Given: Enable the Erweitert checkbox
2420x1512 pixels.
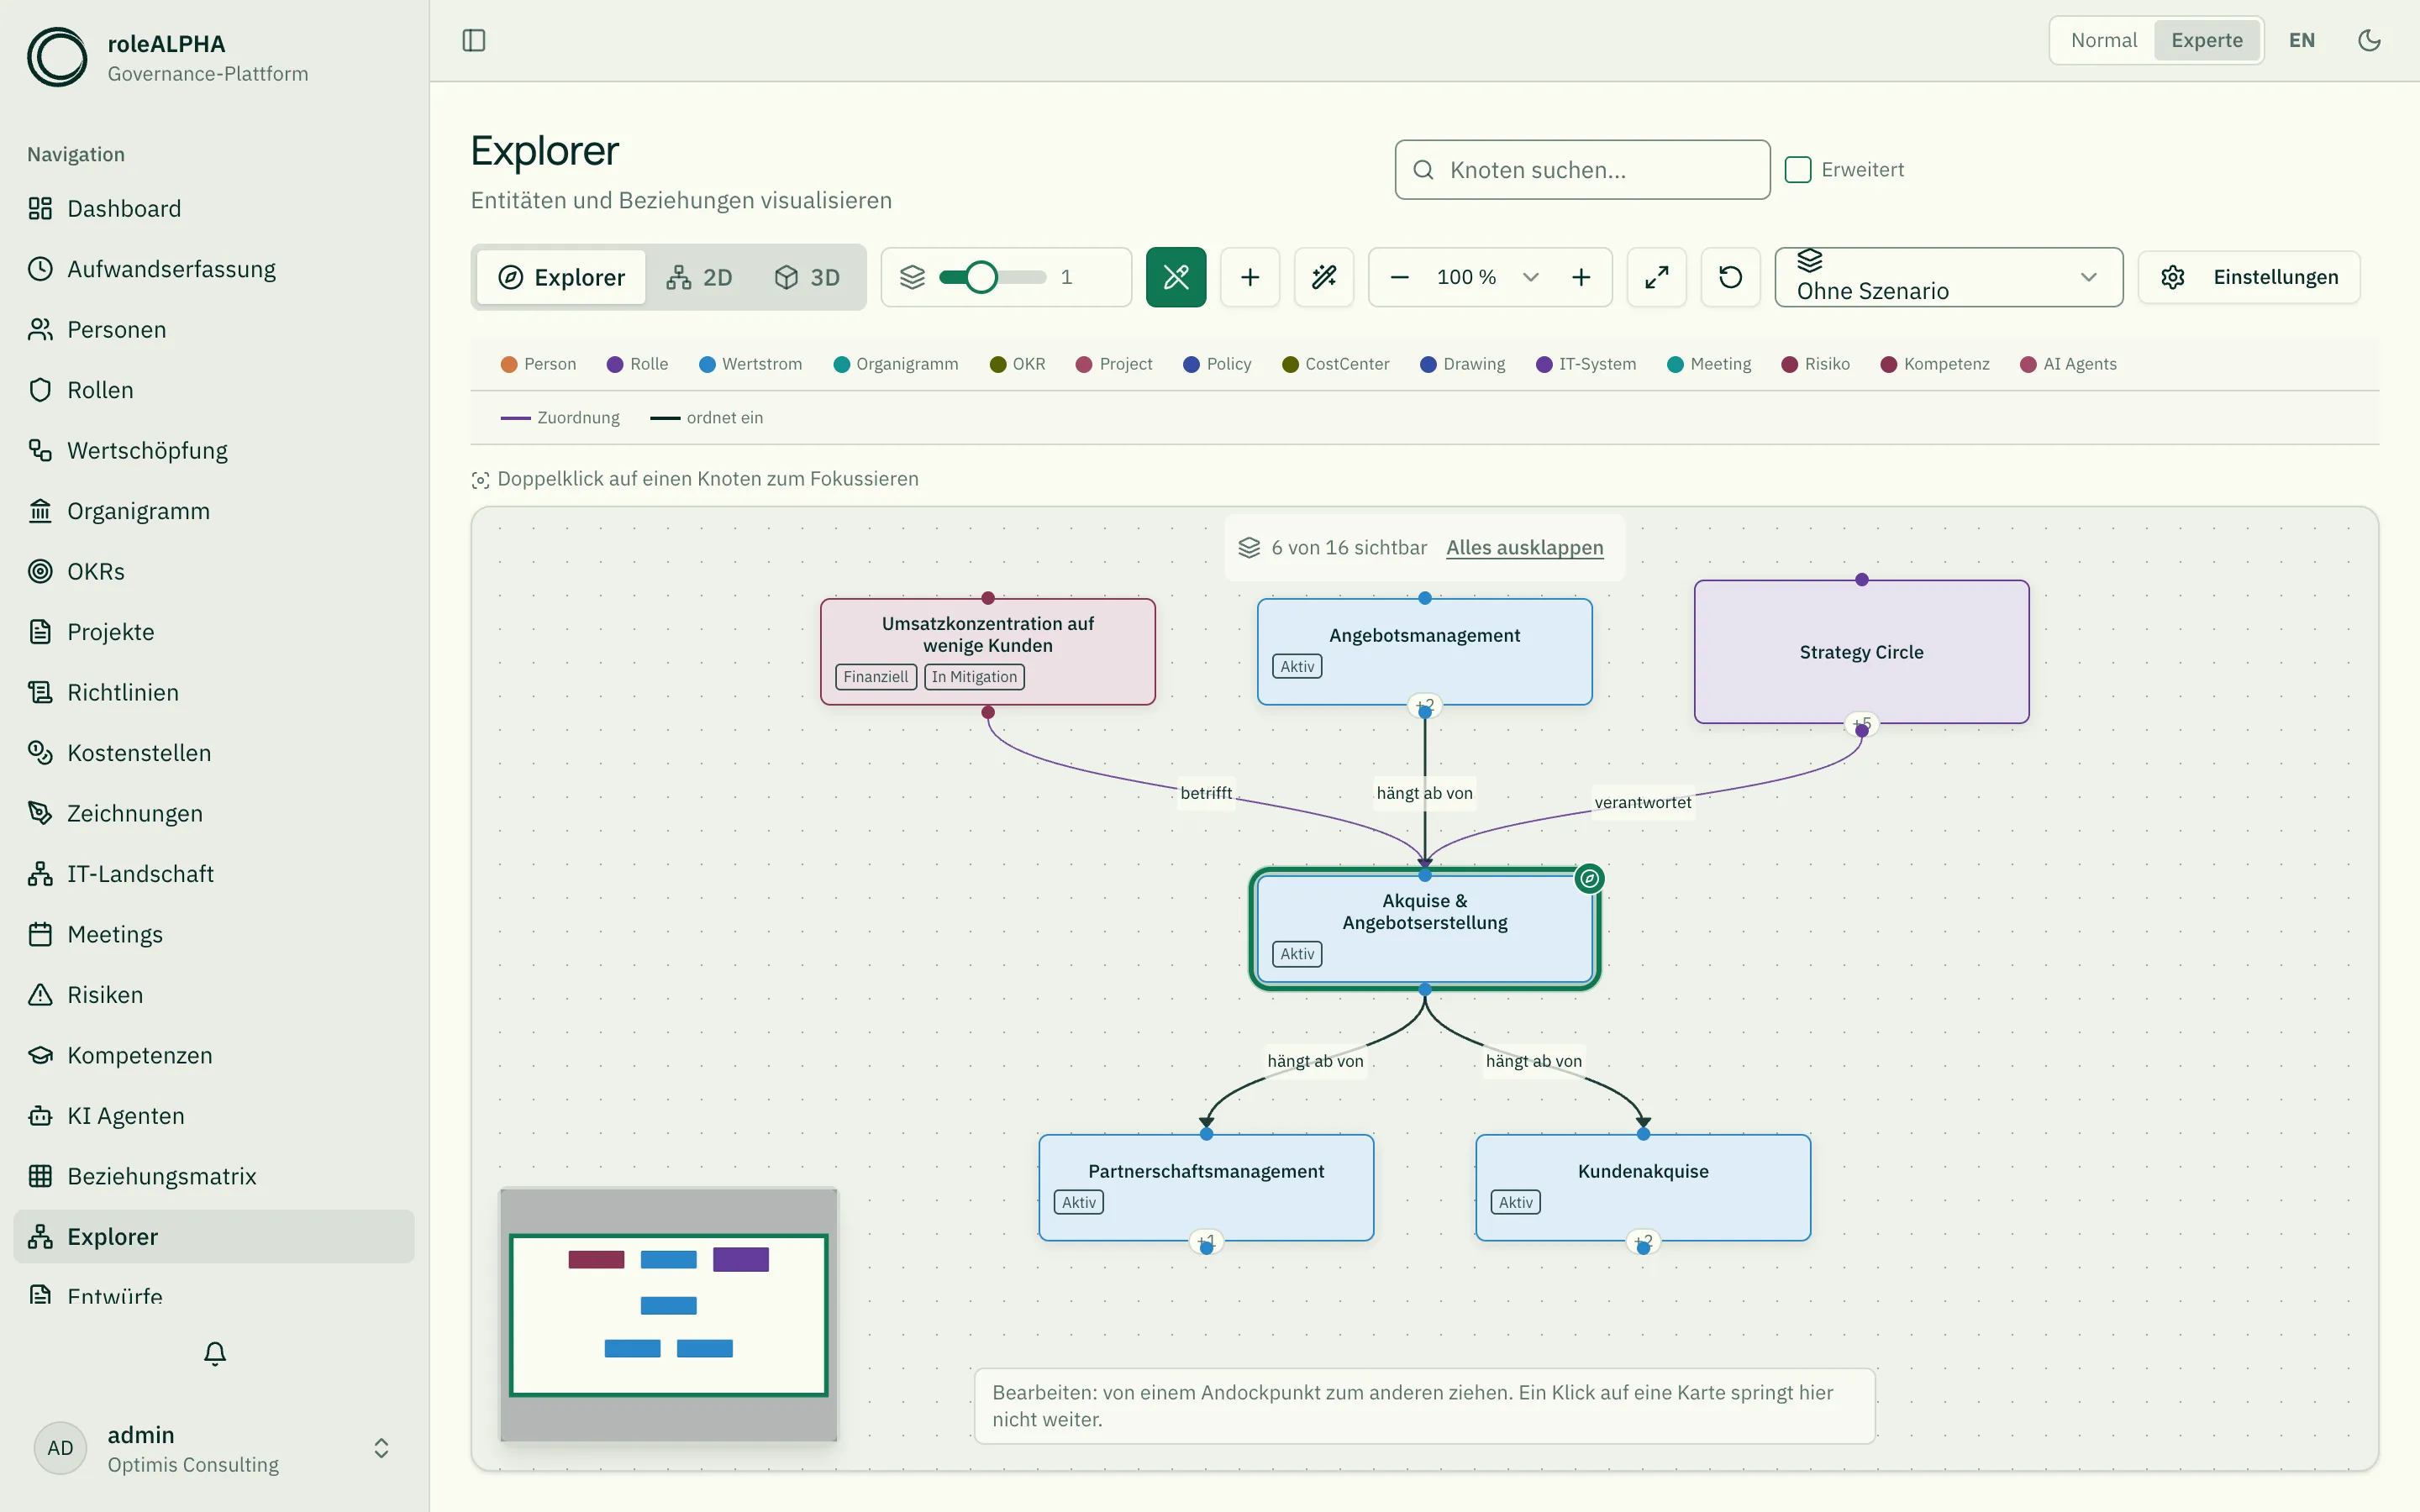Looking at the screenshot, I should (1798, 169).
